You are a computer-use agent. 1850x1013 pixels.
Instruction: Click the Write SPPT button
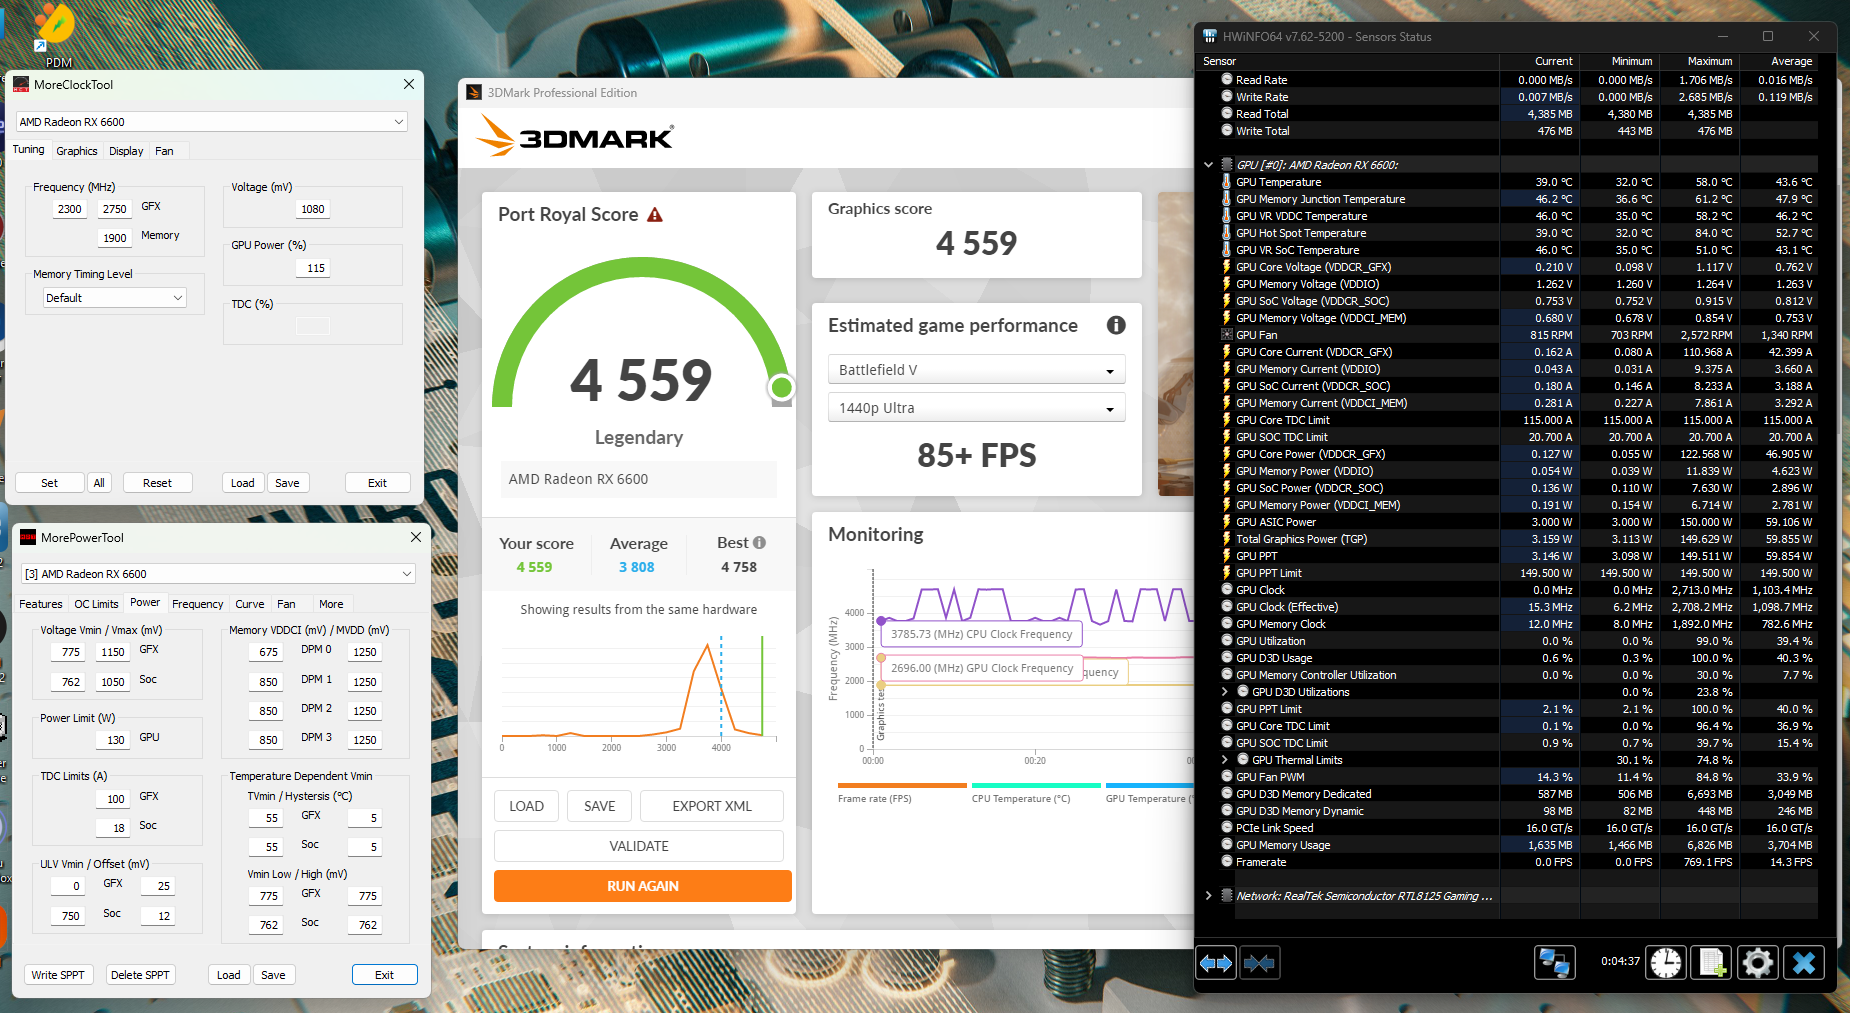click(58, 975)
